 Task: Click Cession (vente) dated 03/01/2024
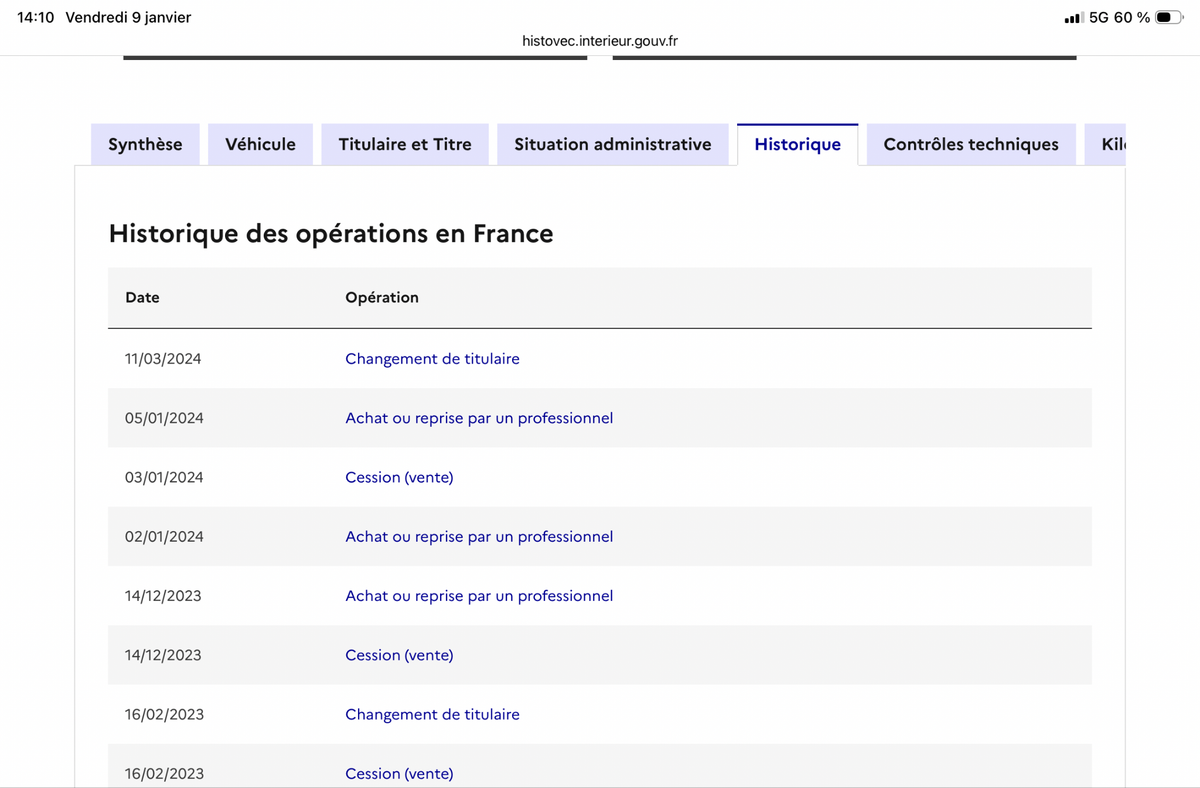pos(399,477)
